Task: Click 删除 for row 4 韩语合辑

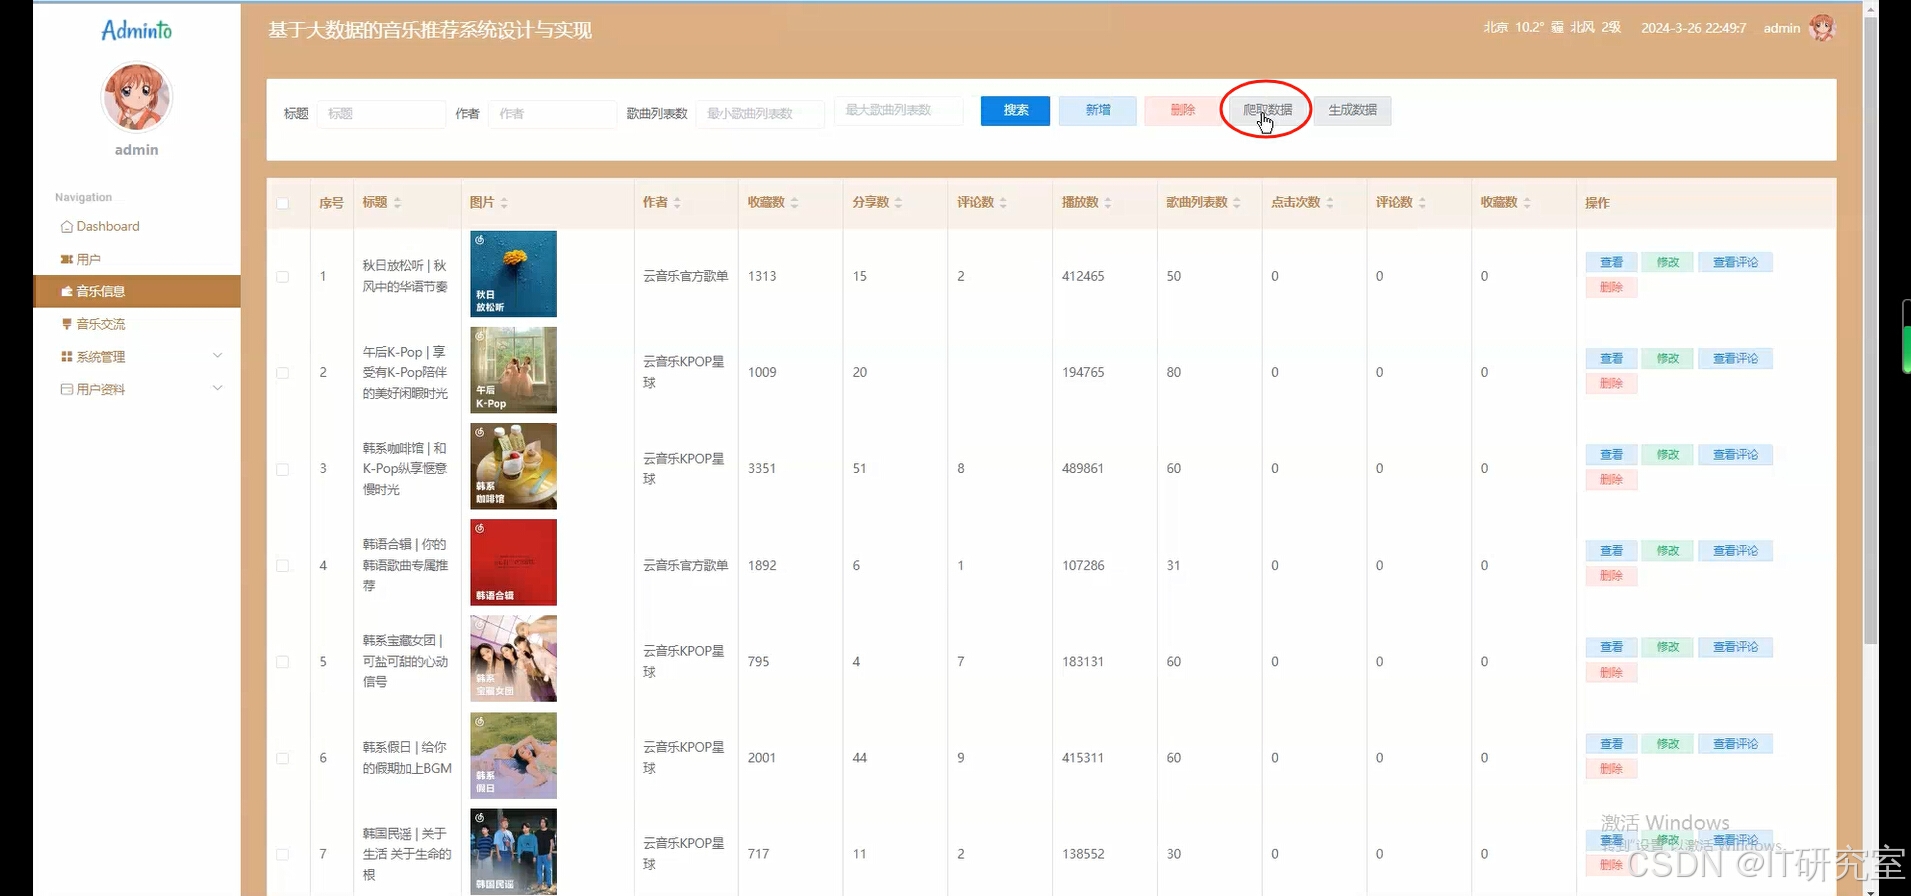Action: point(1611,576)
